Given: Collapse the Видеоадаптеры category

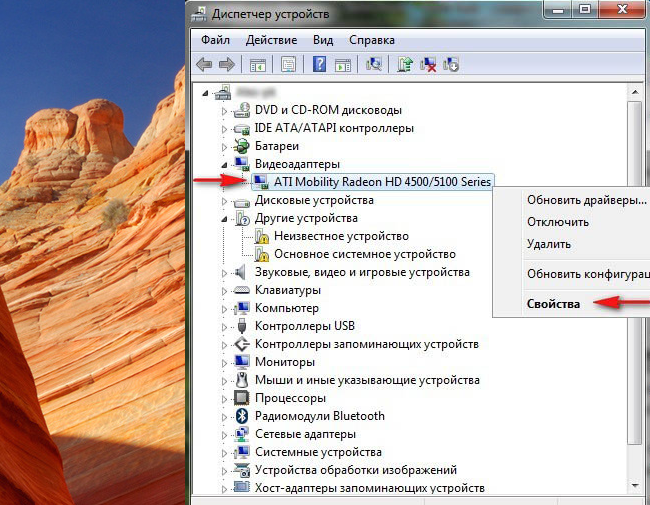Looking at the screenshot, I should [225, 163].
